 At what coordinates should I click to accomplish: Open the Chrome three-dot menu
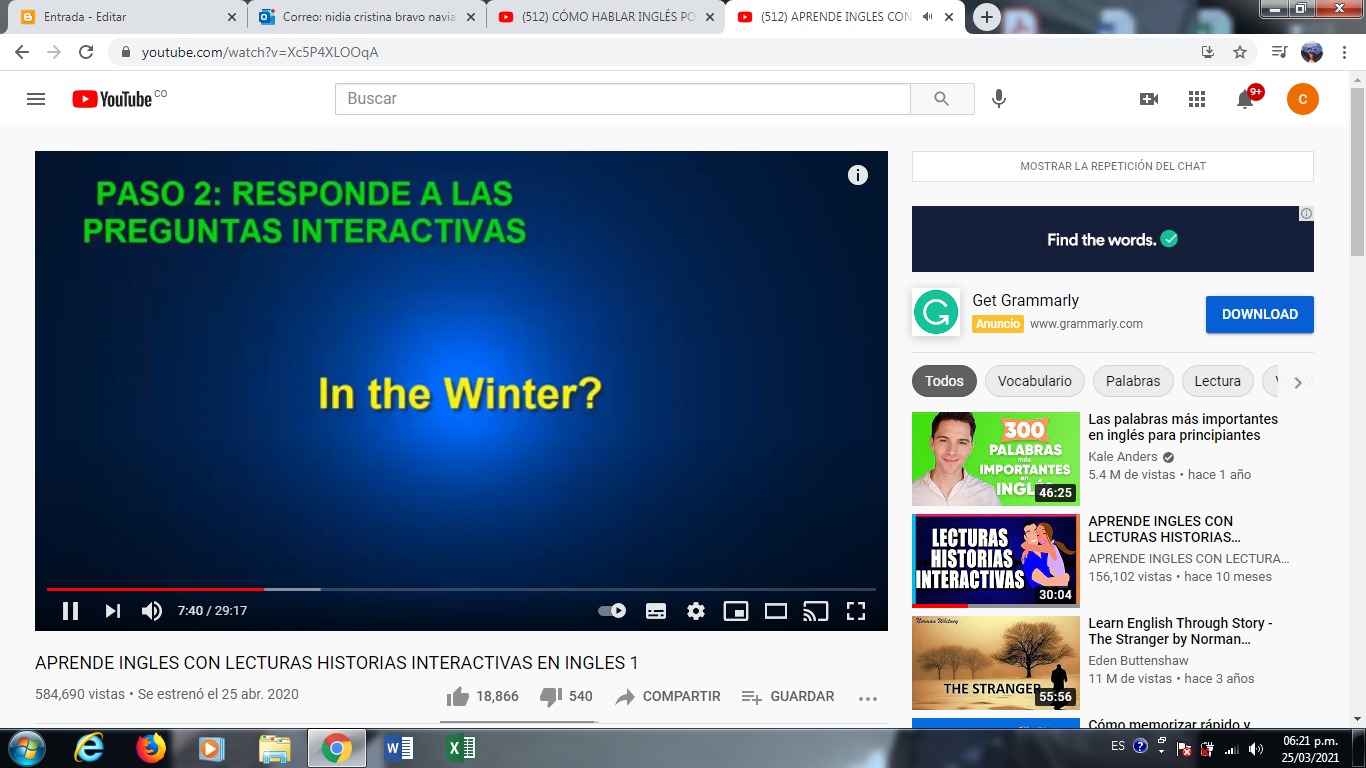coord(1345,52)
